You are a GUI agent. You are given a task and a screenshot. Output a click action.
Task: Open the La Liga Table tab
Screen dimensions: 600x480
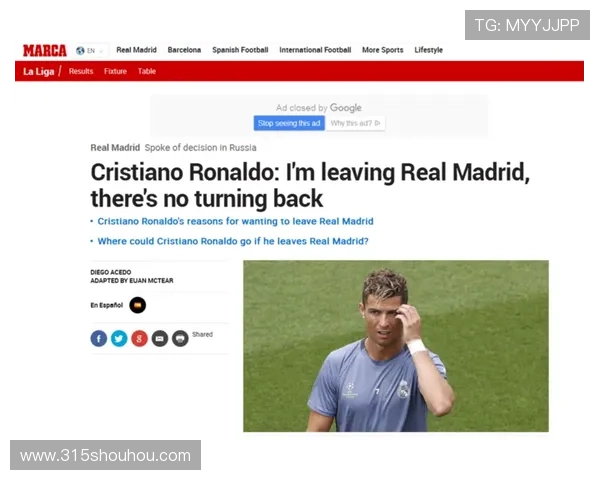[x=147, y=71]
